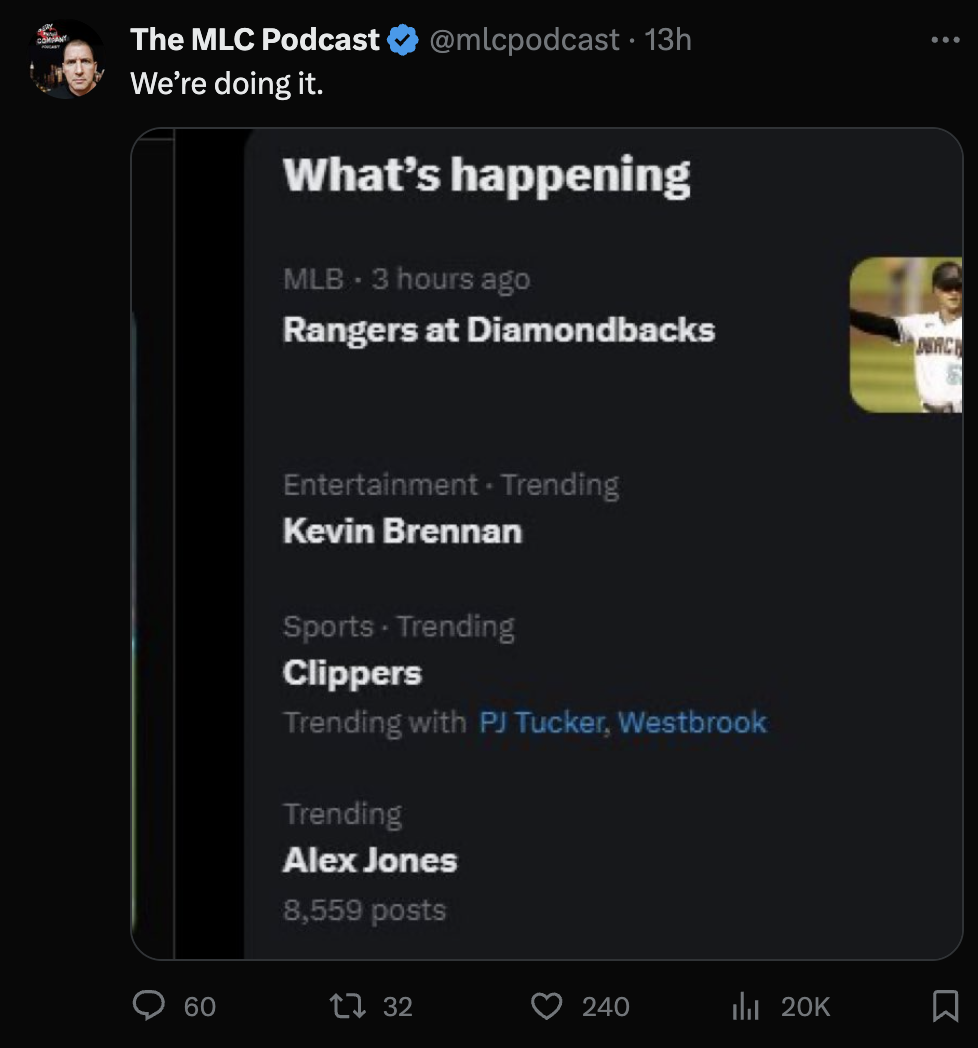978x1048 pixels.
Task: Open The MLC Podcast profile avatar
Action: (68, 60)
